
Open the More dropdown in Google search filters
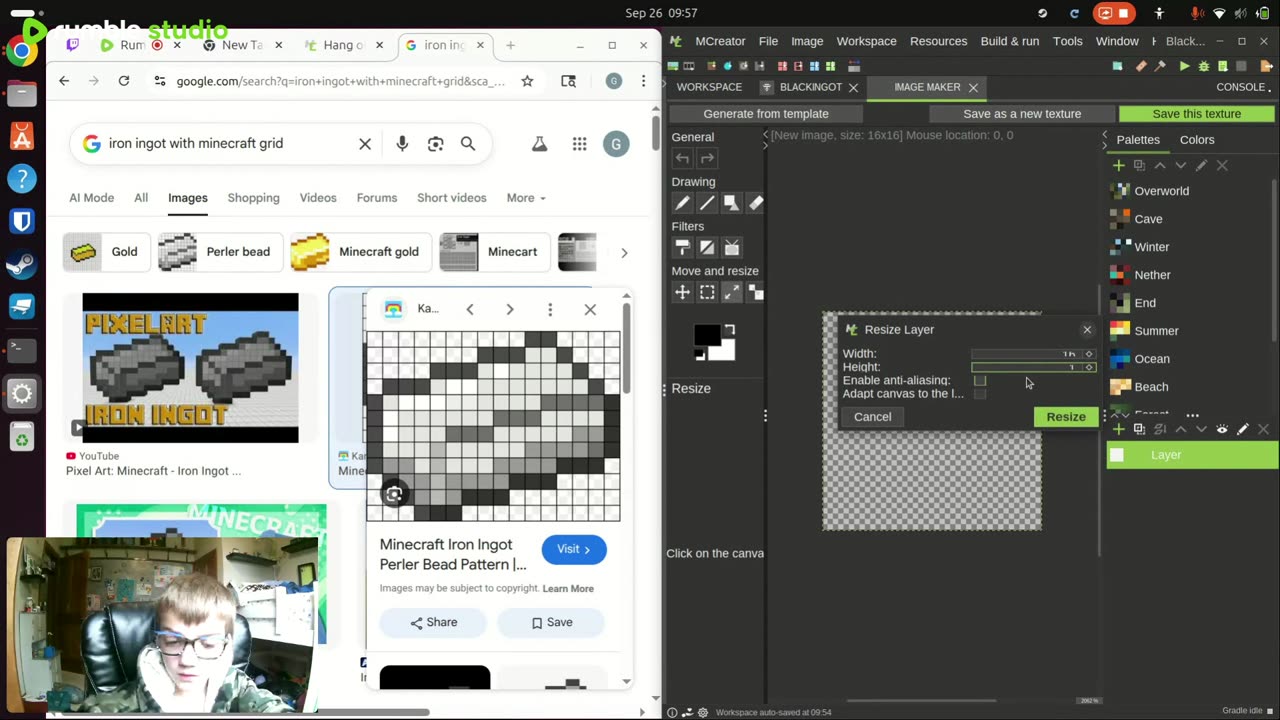point(526,198)
